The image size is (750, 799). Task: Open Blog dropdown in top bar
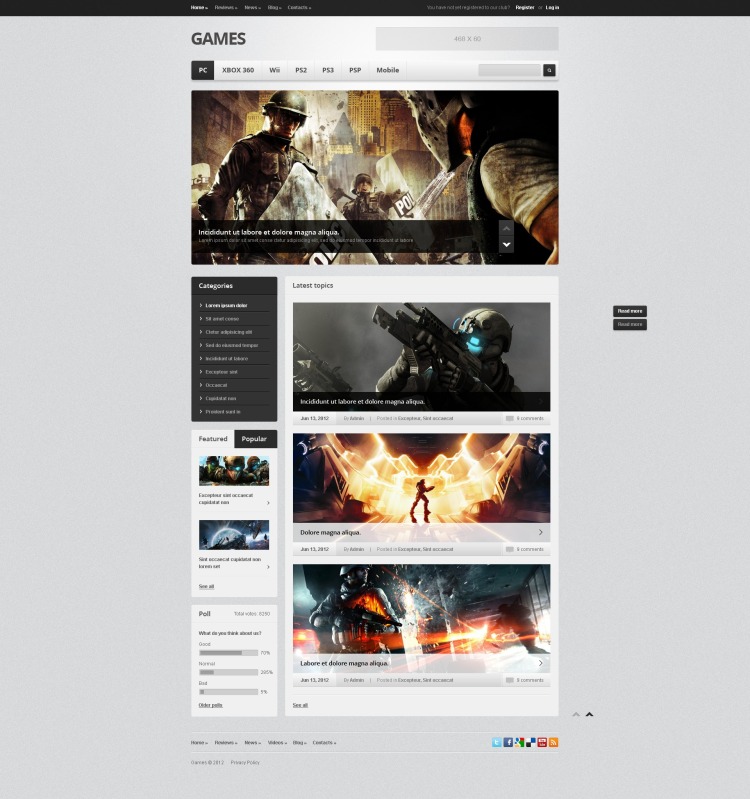pyautogui.click(x=275, y=8)
